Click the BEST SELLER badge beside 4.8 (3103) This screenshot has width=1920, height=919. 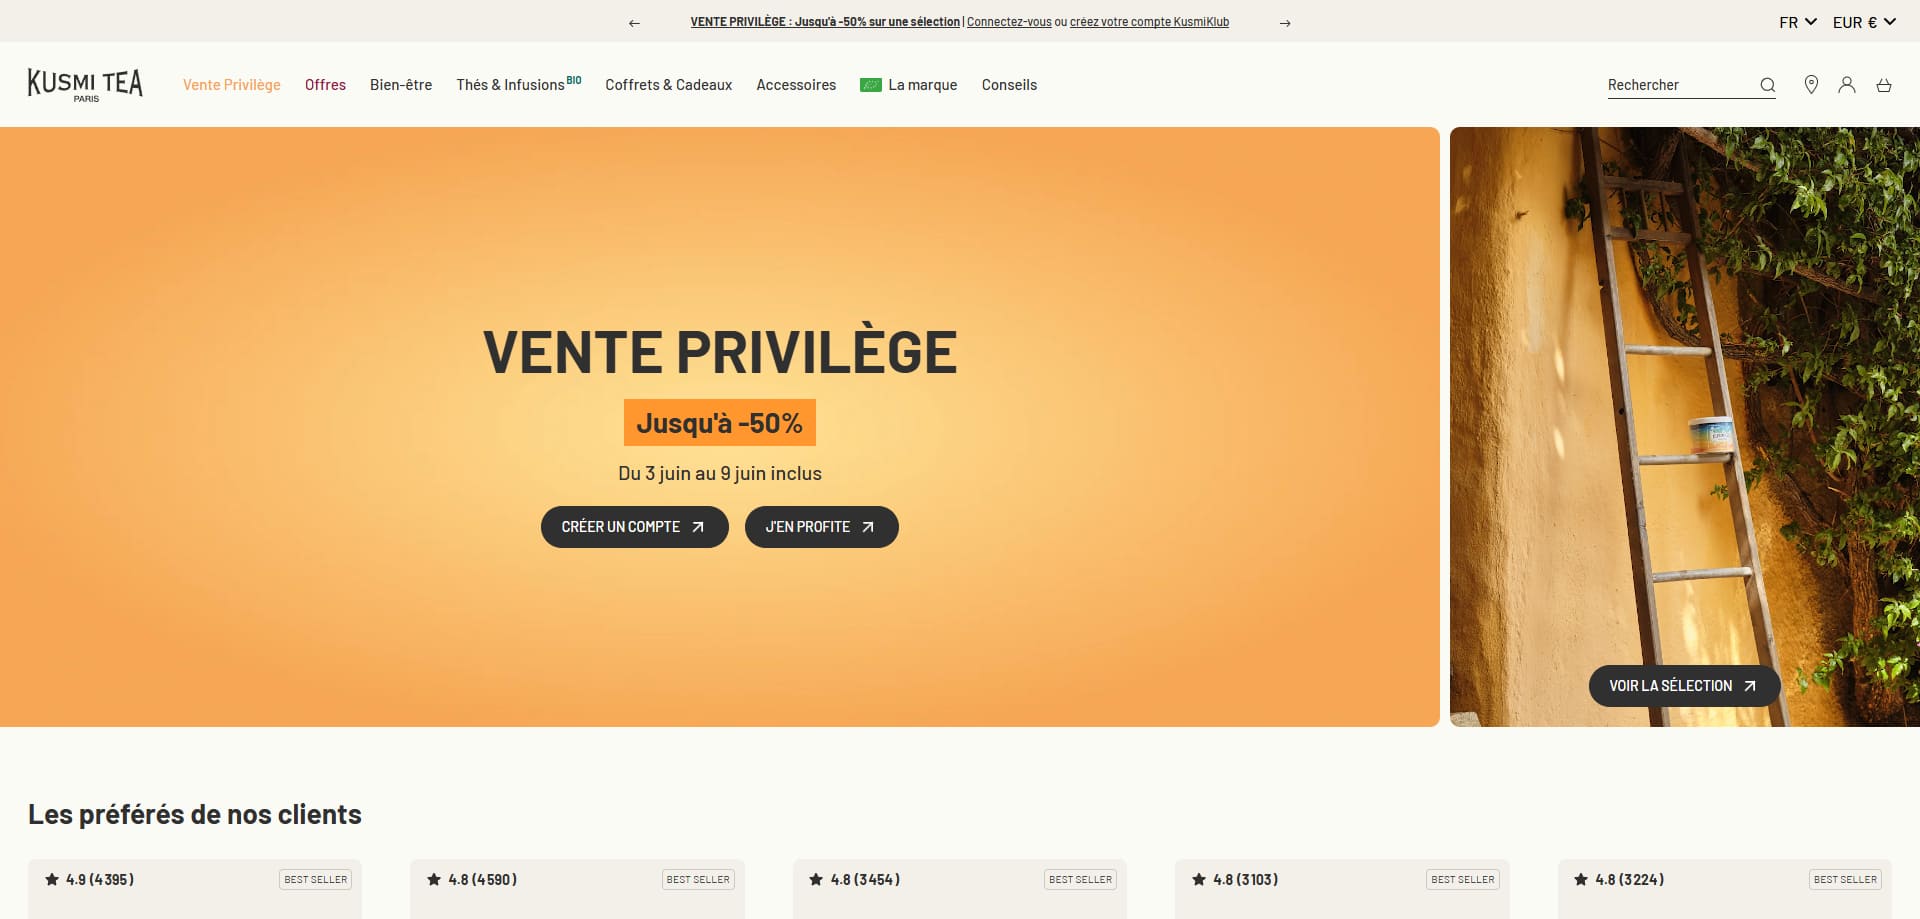pyautogui.click(x=1463, y=880)
